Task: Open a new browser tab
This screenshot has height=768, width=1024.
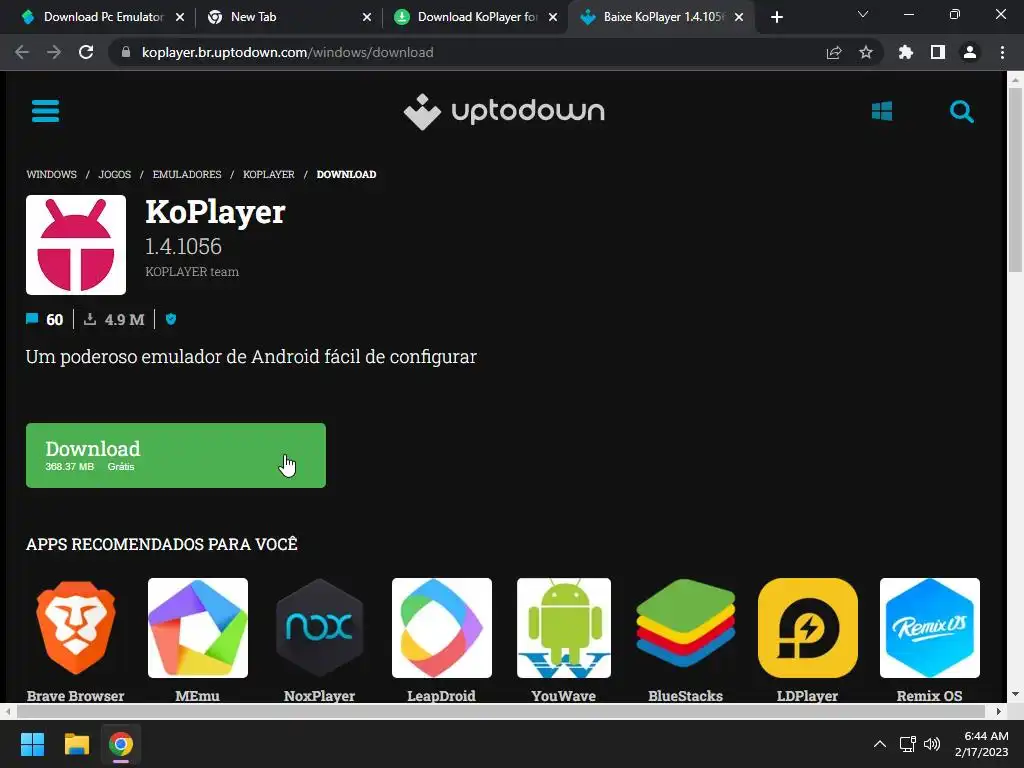Action: (x=776, y=17)
